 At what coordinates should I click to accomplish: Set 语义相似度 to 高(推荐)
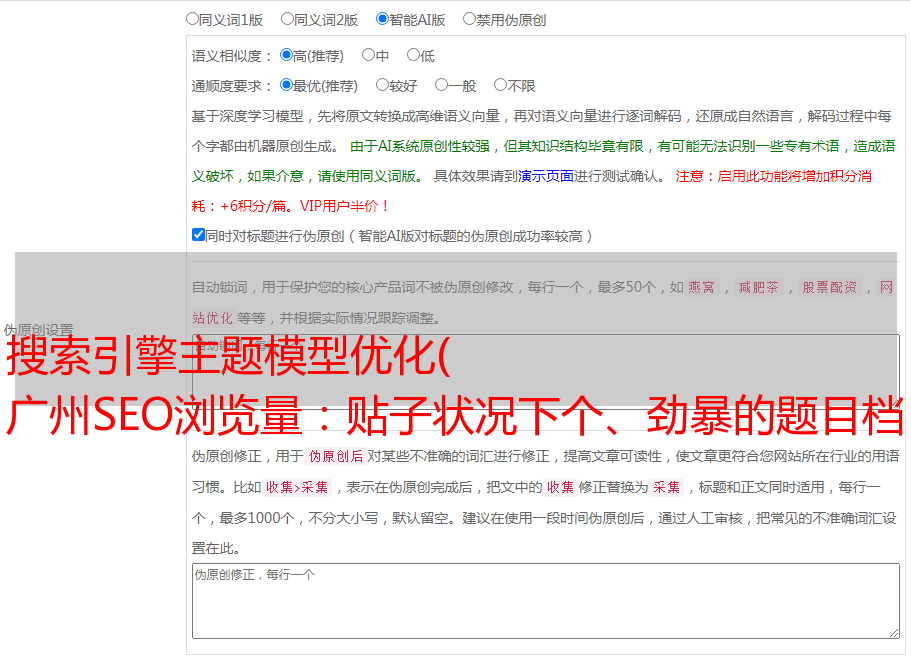tap(286, 56)
